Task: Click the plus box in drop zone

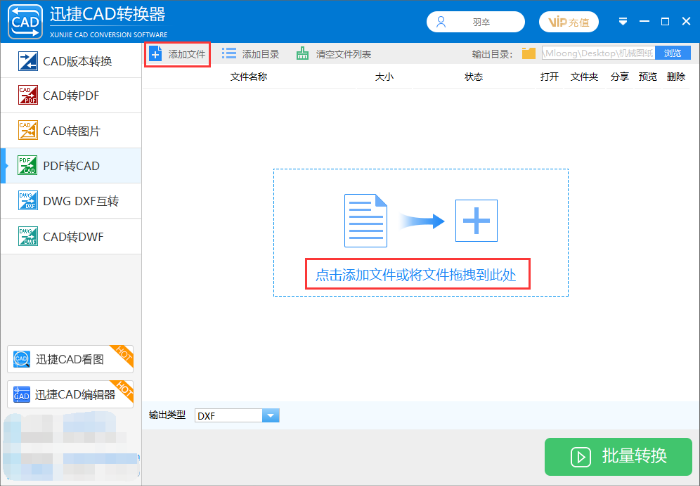Action: click(476, 220)
